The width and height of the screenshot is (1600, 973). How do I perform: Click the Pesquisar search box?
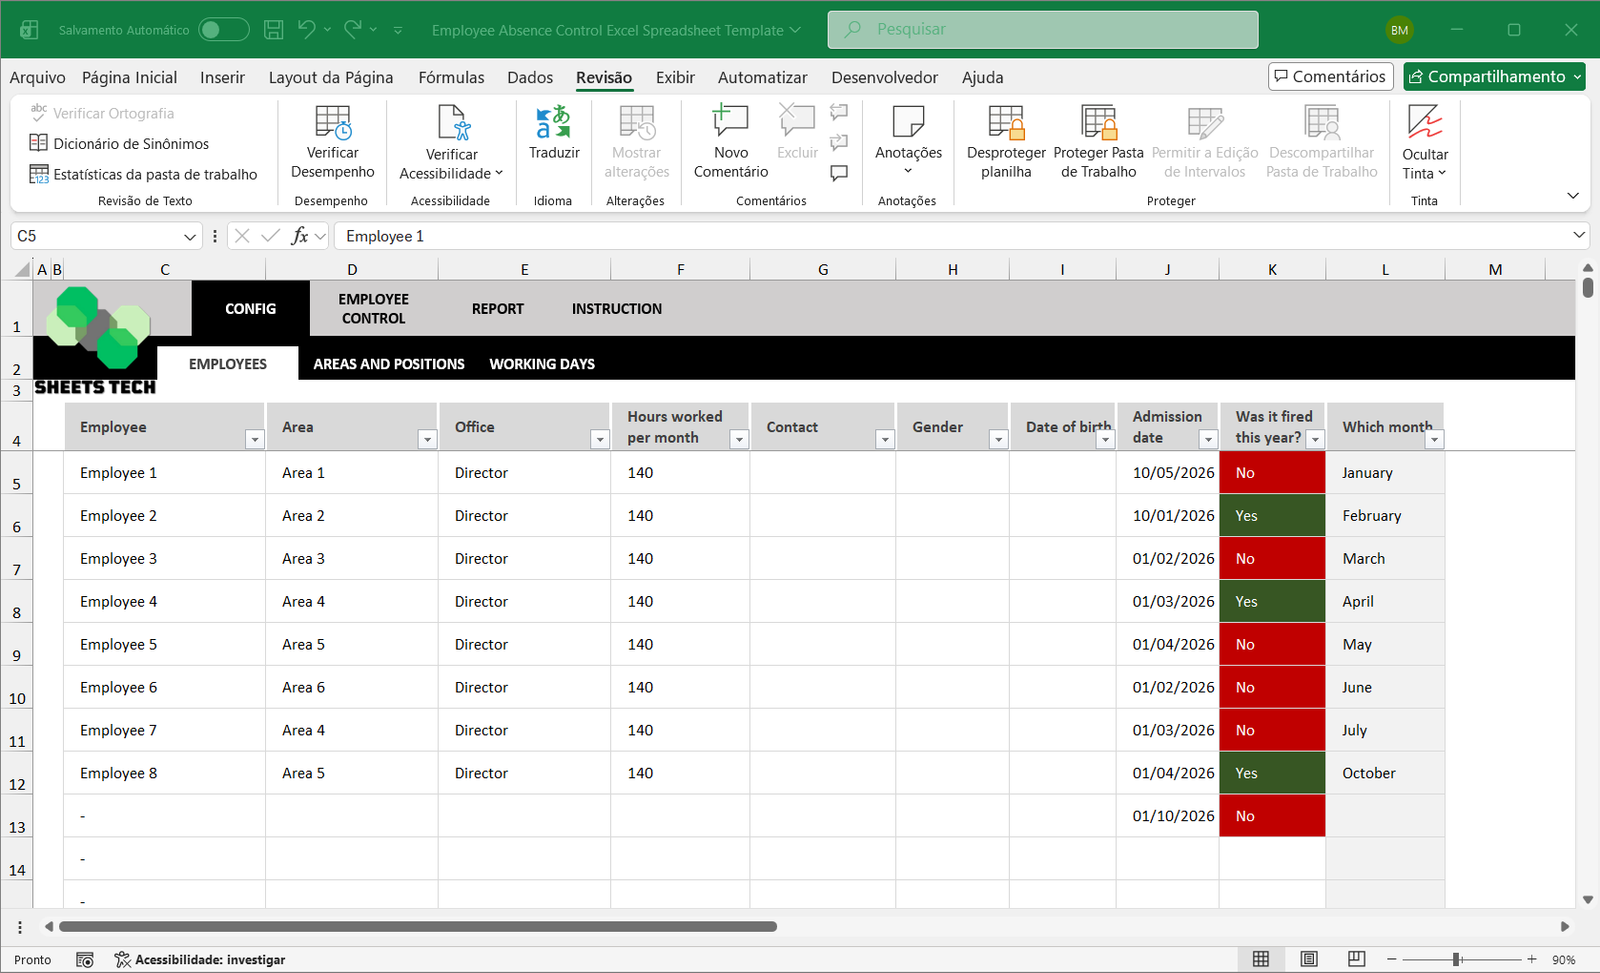pyautogui.click(x=1042, y=30)
